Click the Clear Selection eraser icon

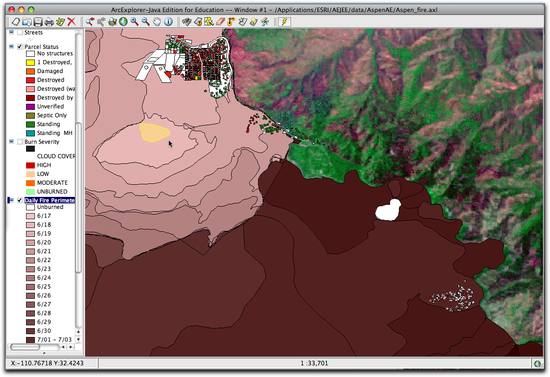click(220, 22)
